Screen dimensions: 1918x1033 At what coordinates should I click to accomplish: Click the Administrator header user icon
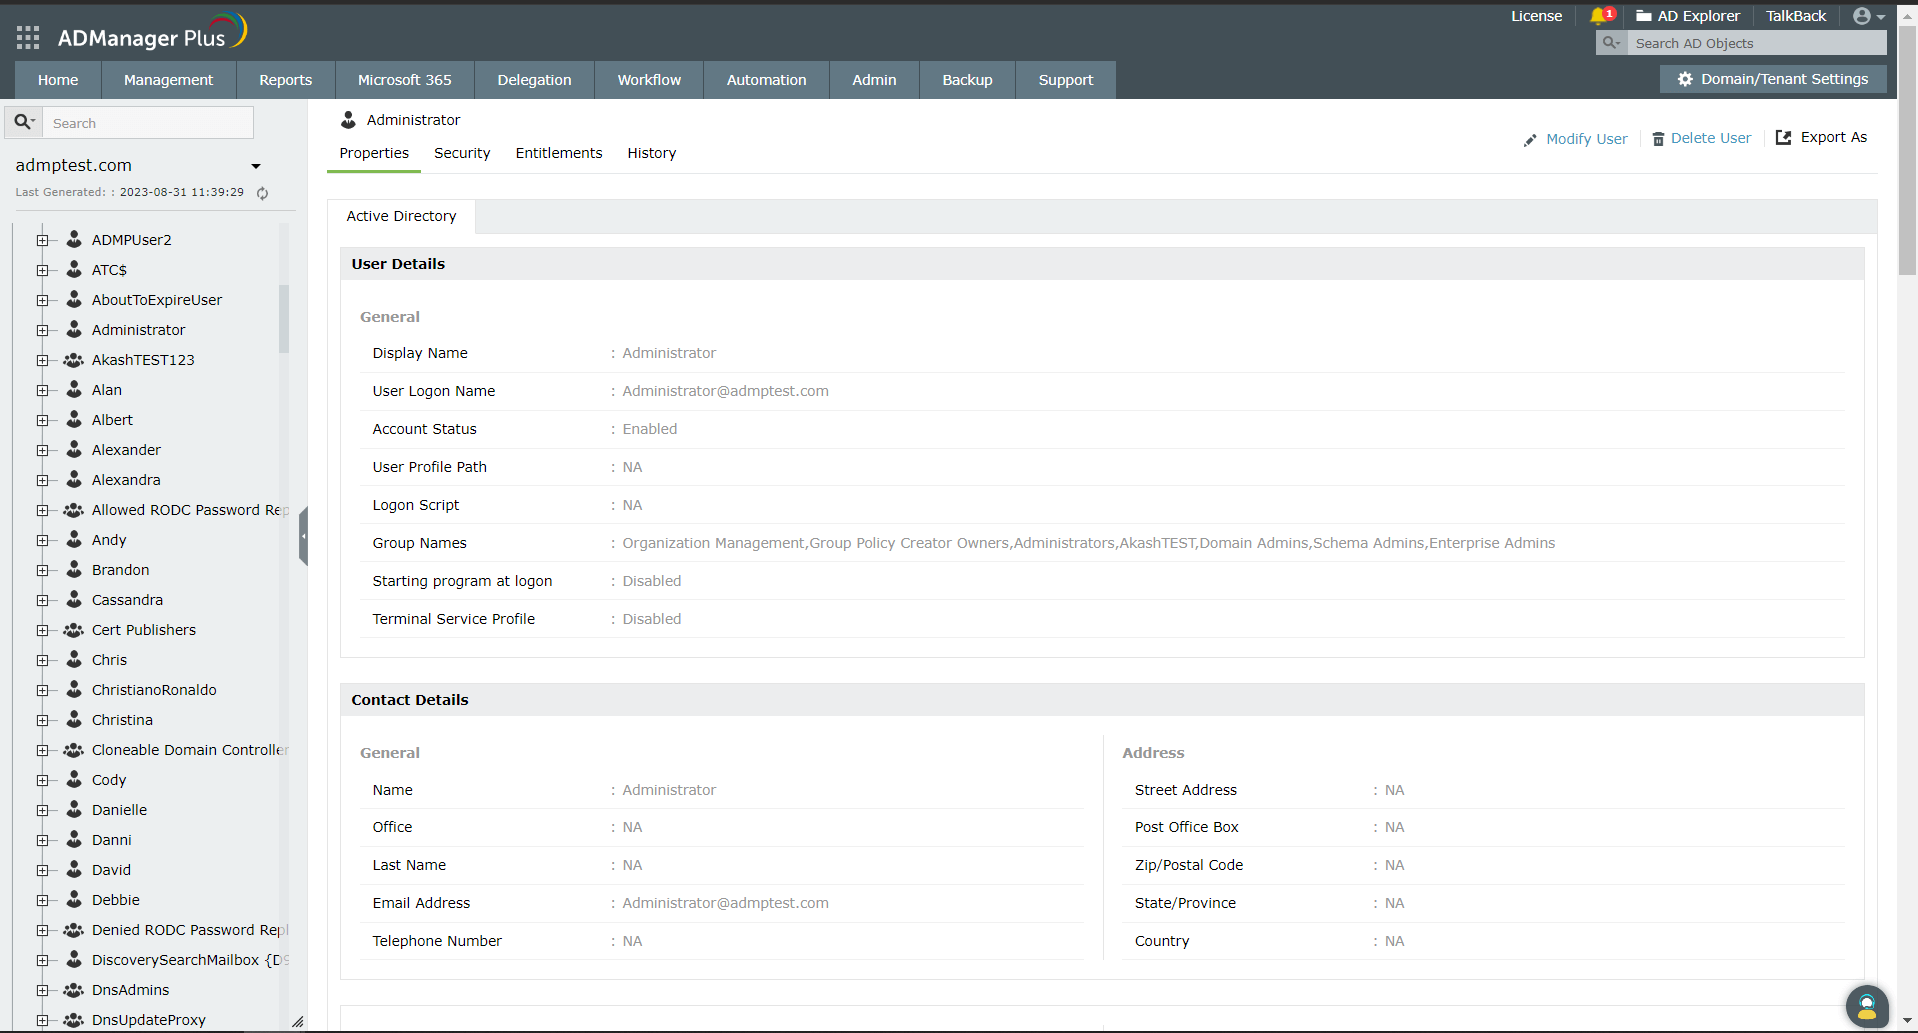pos(348,120)
